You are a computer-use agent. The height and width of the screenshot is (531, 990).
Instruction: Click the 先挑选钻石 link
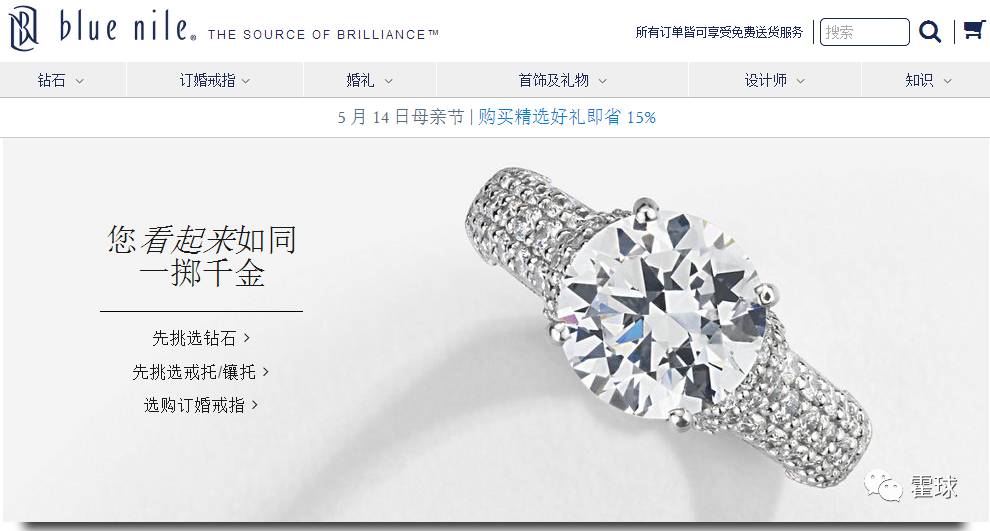(x=194, y=338)
